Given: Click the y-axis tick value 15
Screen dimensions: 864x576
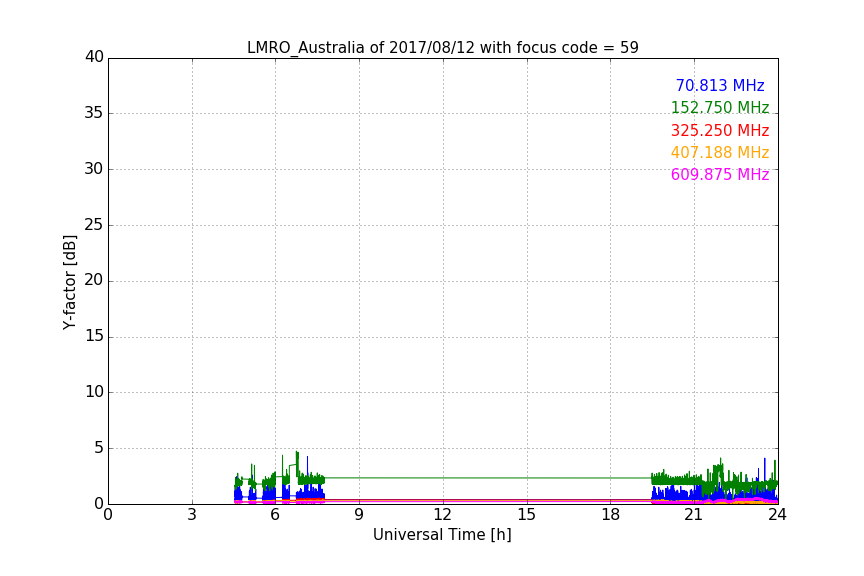Looking at the screenshot, I should [x=94, y=336].
